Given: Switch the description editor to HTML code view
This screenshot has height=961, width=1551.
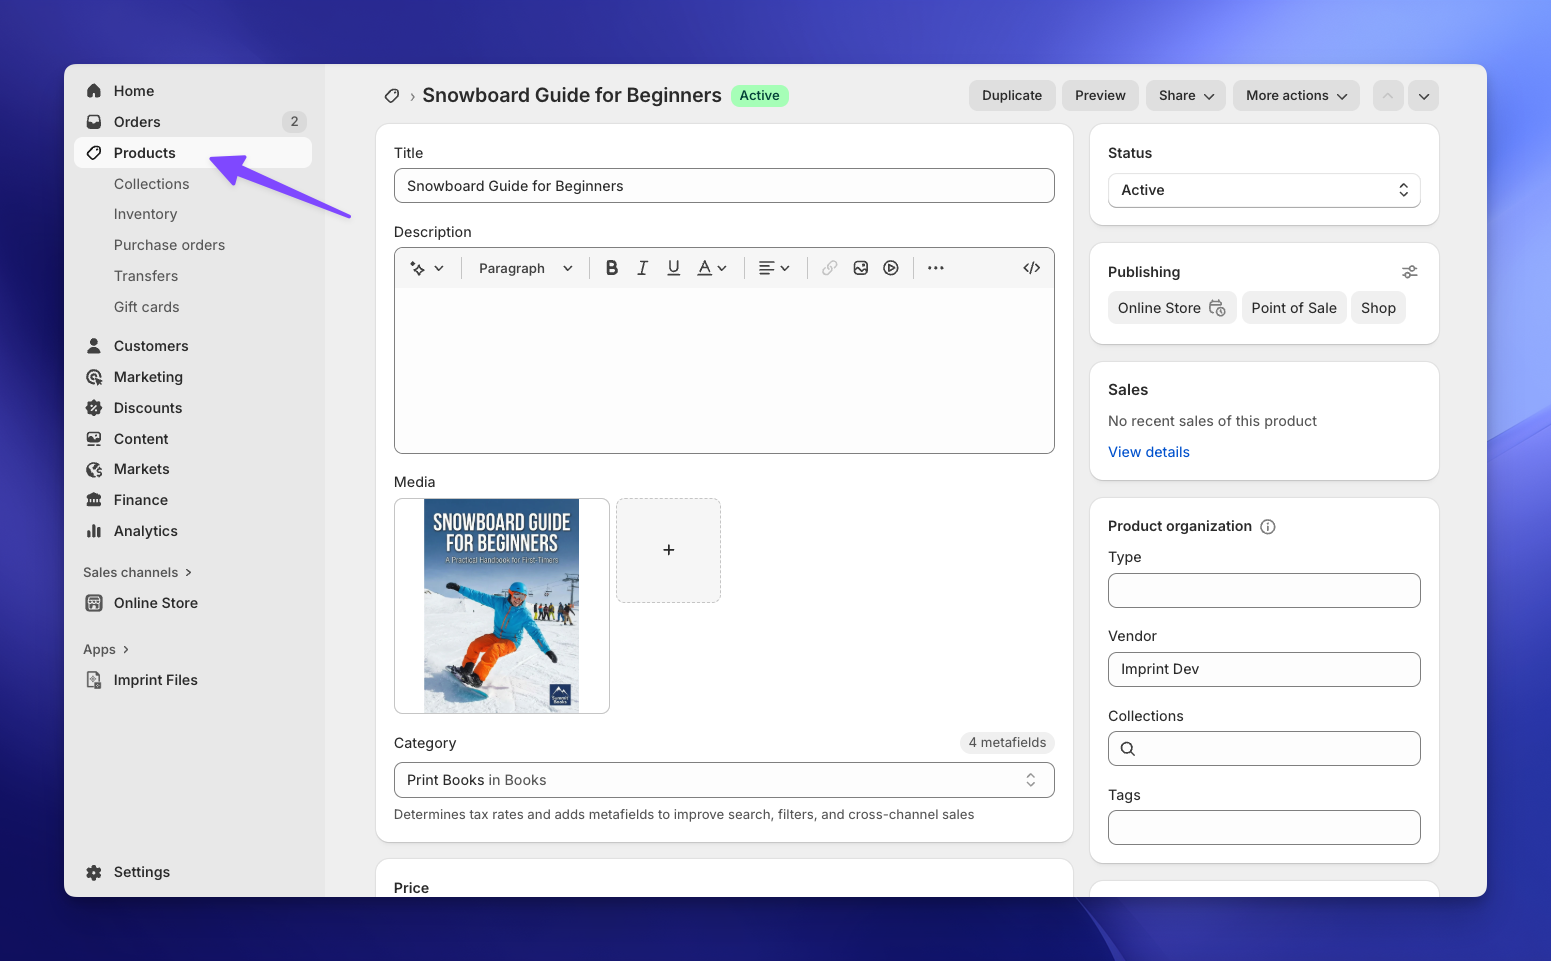Looking at the screenshot, I should 1031,267.
